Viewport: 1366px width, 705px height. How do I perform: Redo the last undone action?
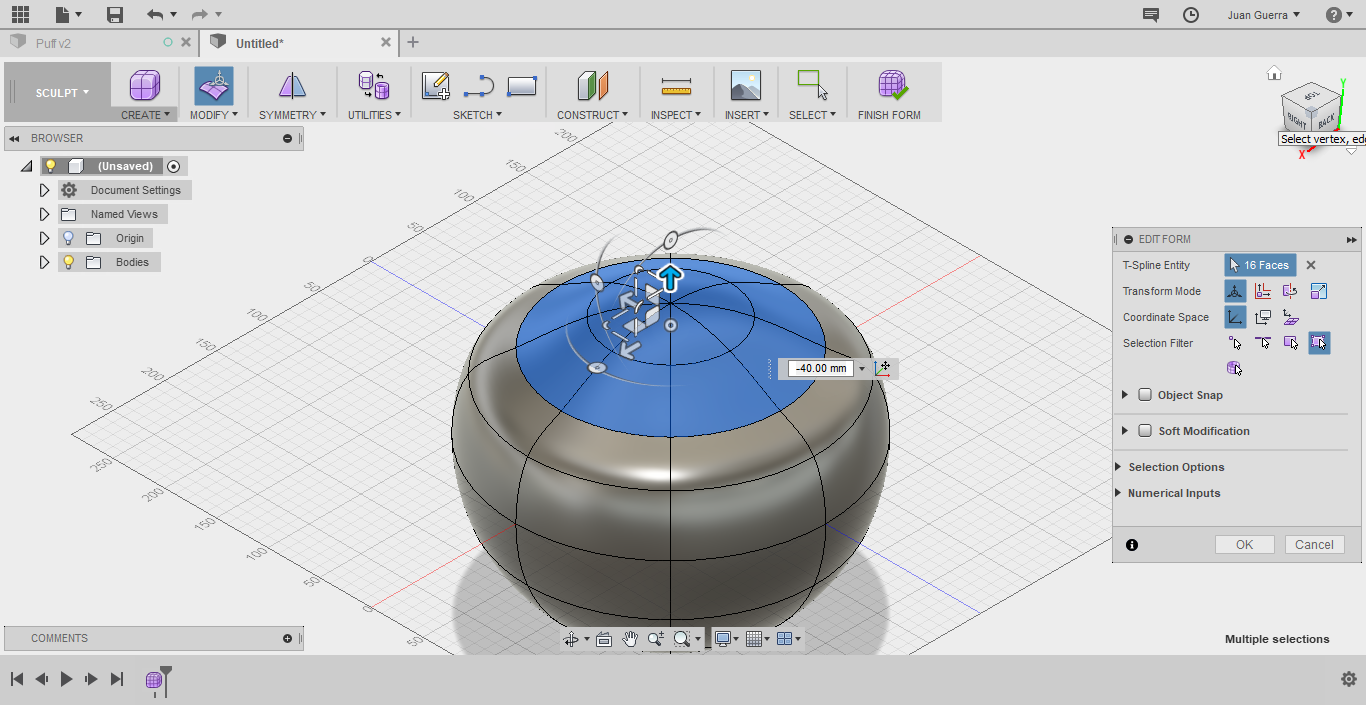198,15
